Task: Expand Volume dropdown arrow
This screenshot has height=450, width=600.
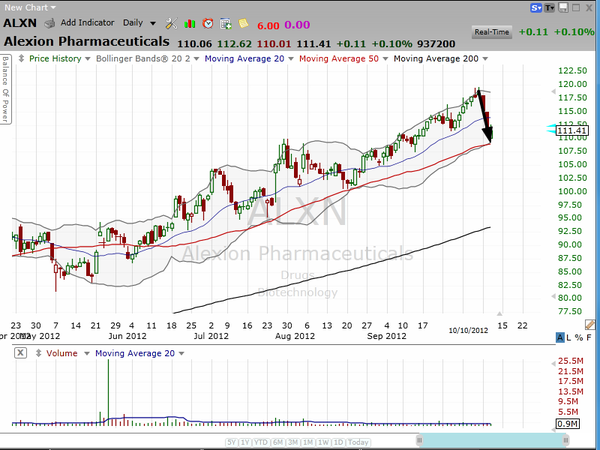Action: [87, 354]
